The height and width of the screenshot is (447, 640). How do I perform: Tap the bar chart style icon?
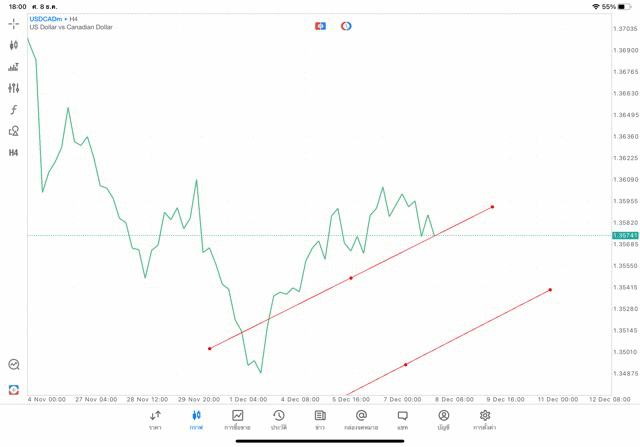tap(14, 67)
